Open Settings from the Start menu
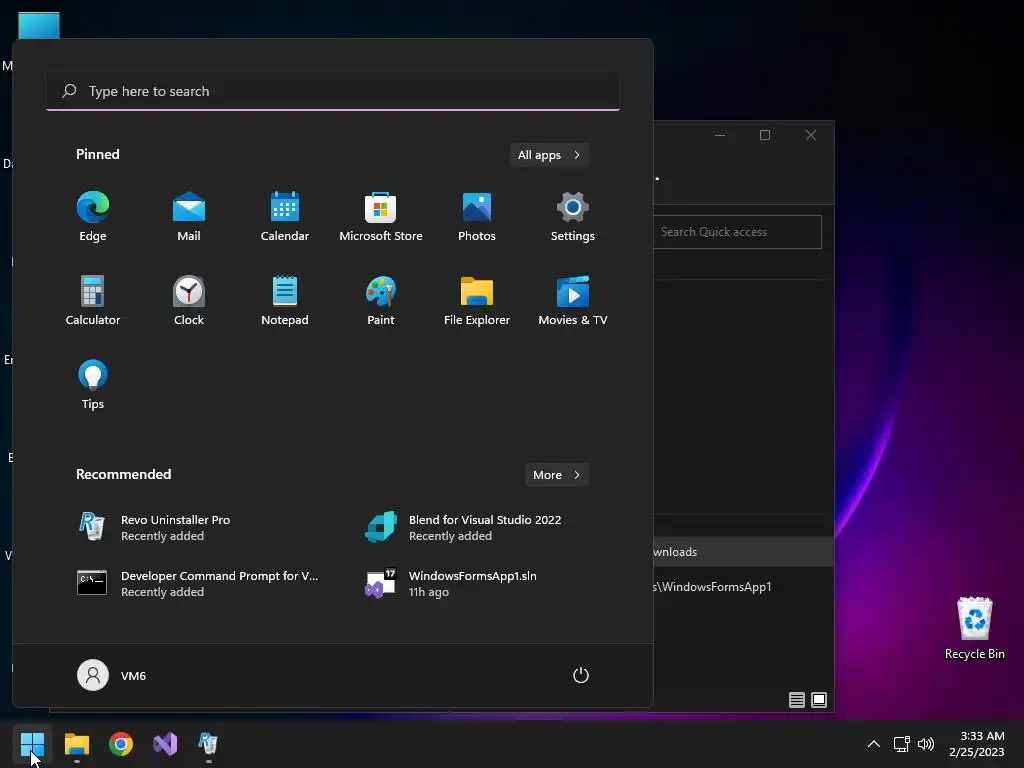The height and width of the screenshot is (768, 1024). click(x=573, y=217)
